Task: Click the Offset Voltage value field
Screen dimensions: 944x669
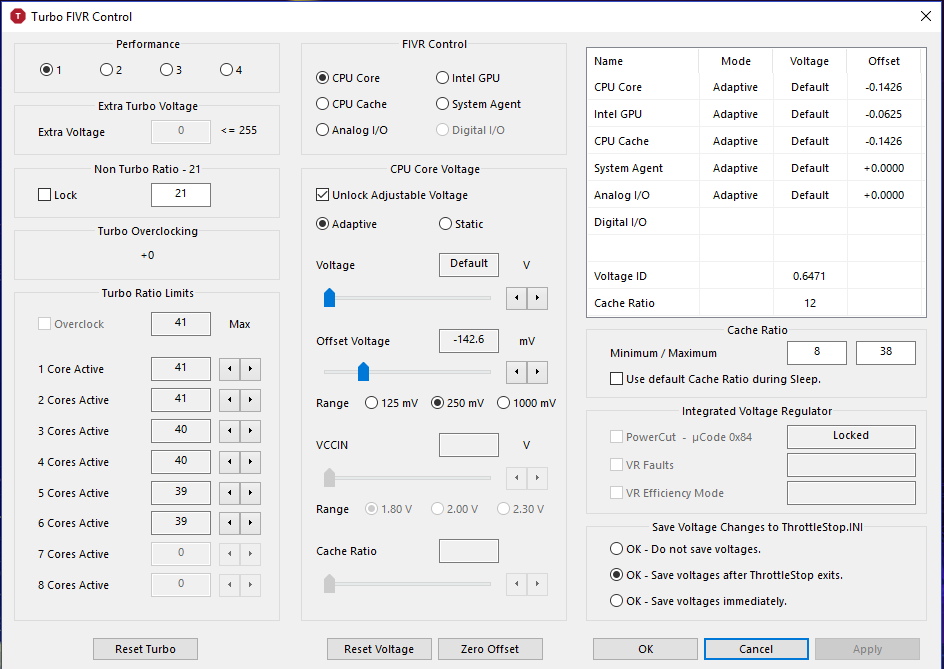Action: pos(469,341)
